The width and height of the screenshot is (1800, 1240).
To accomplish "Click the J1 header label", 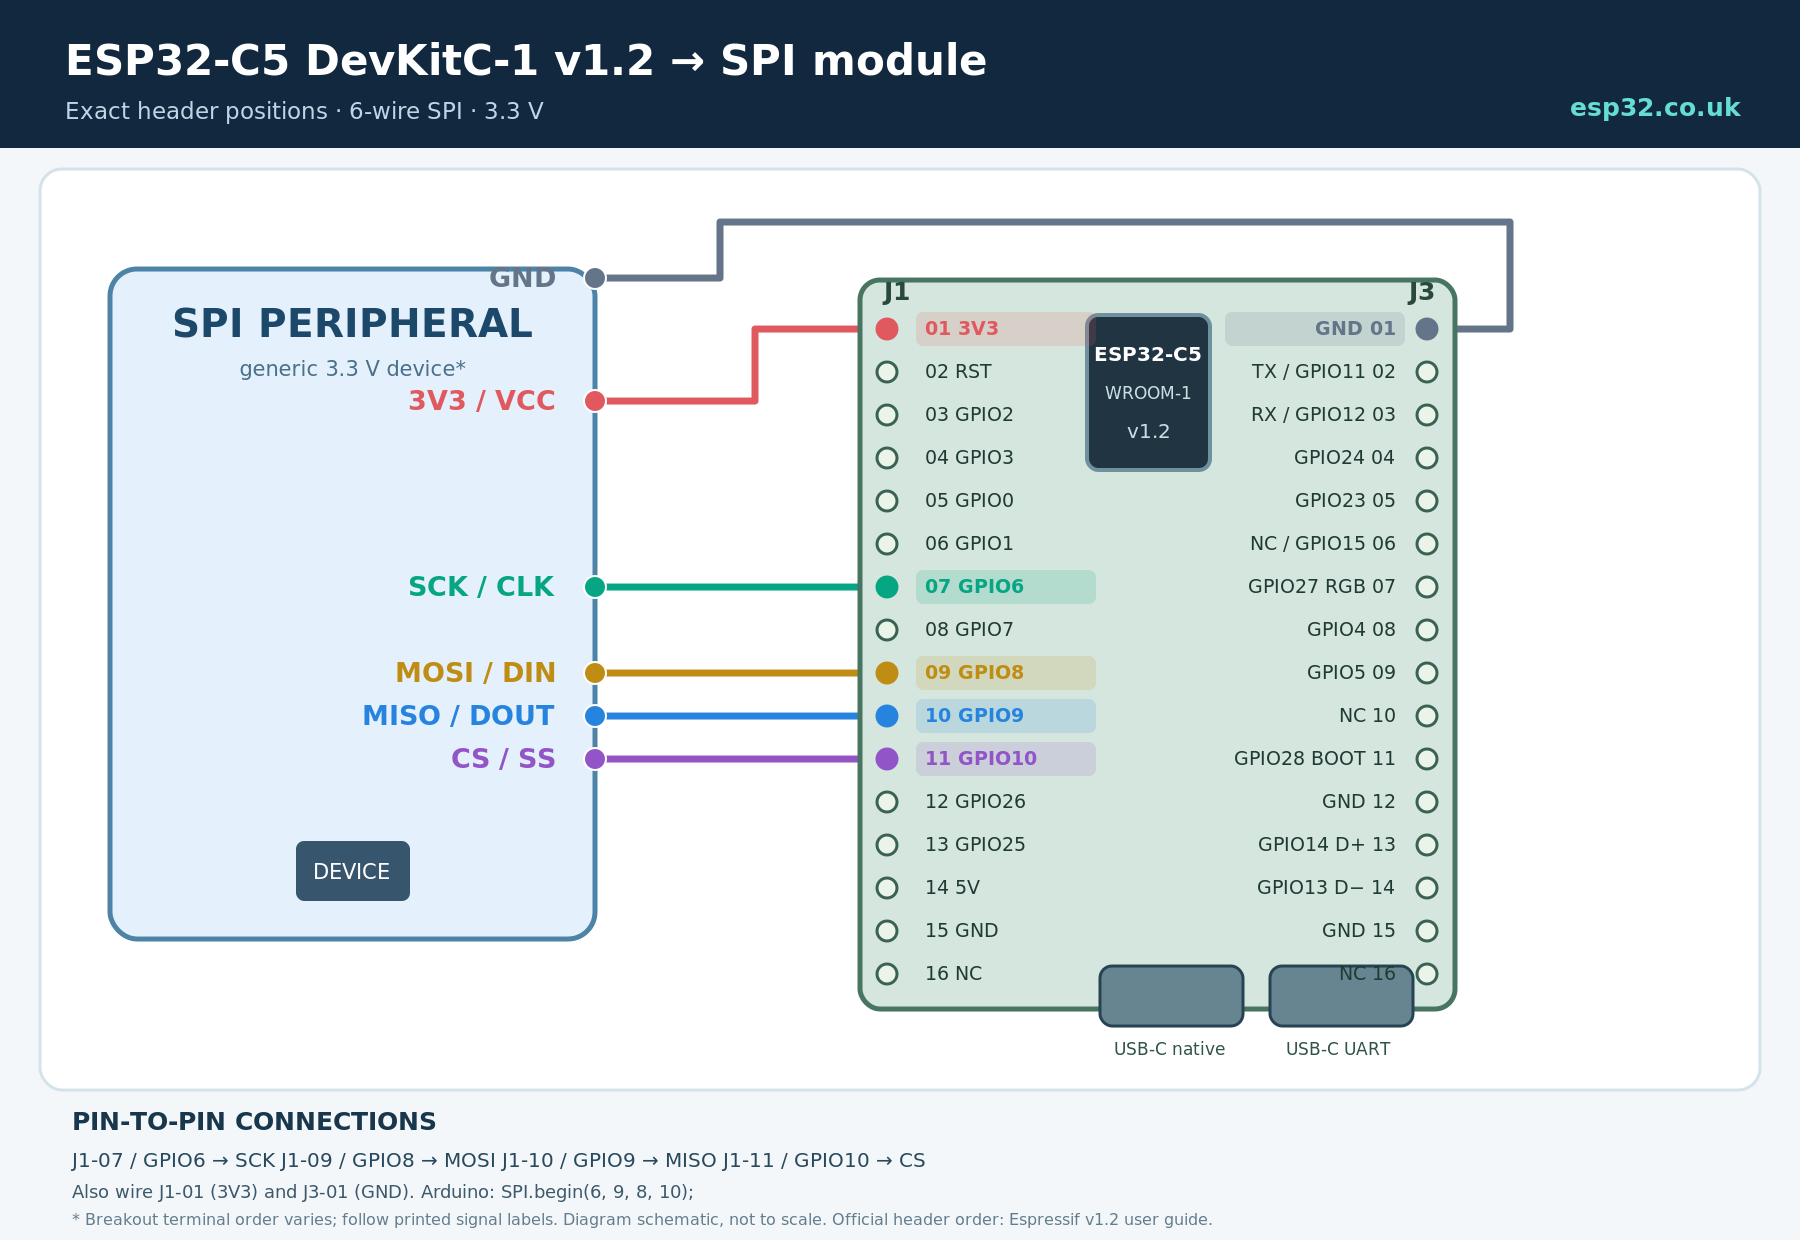I will (x=897, y=292).
